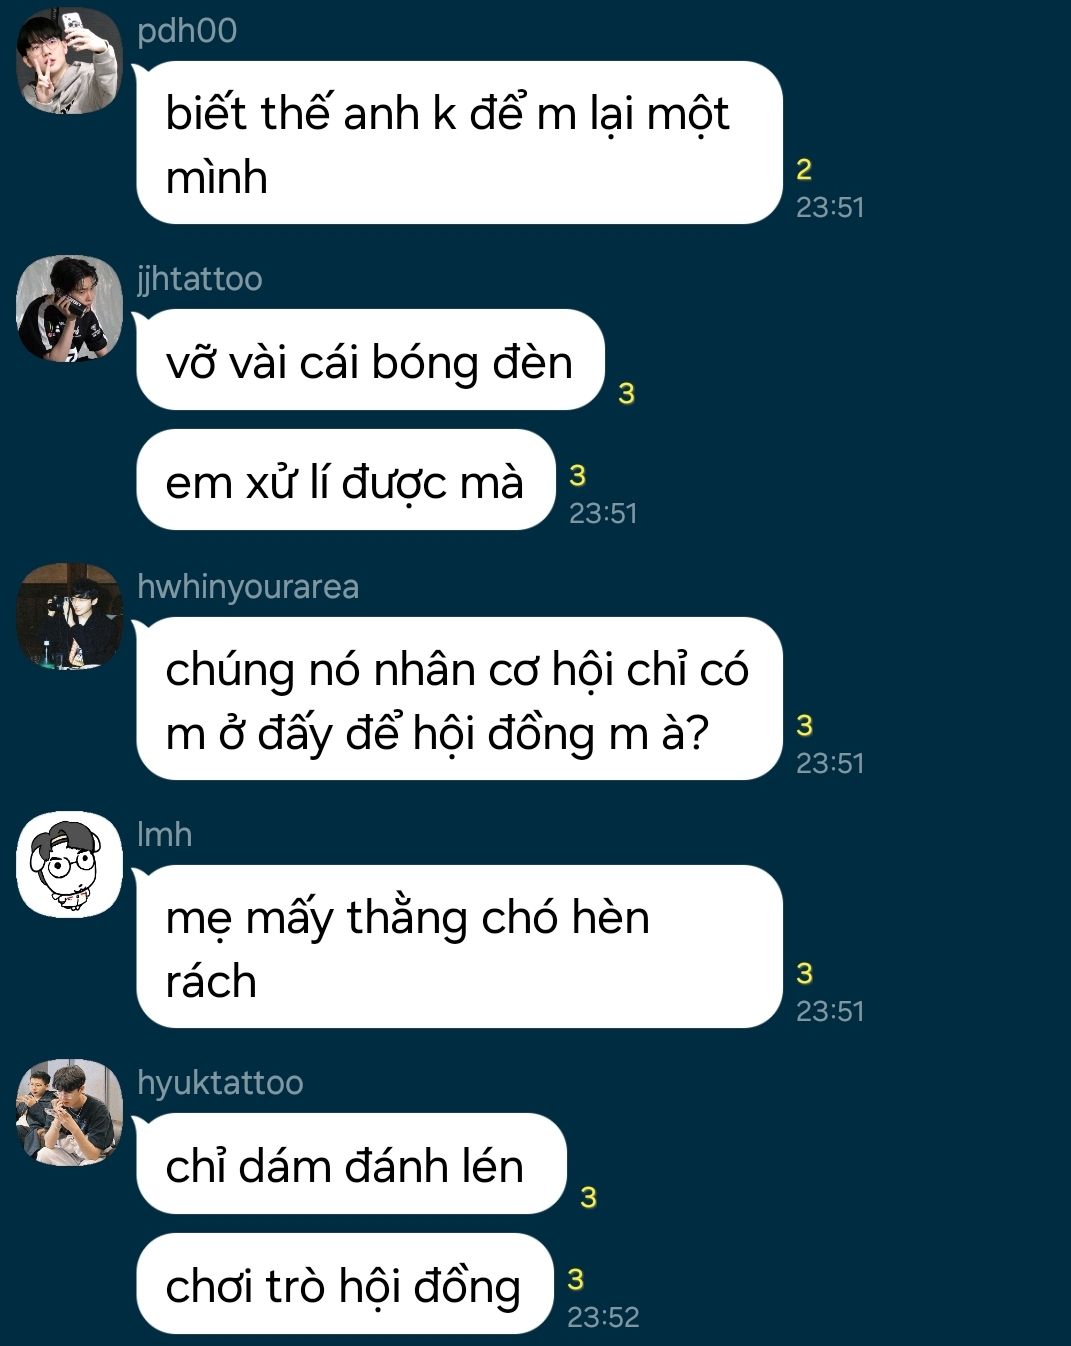
Task: Select the 'em xử lí được mà' message
Action: coord(345,480)
